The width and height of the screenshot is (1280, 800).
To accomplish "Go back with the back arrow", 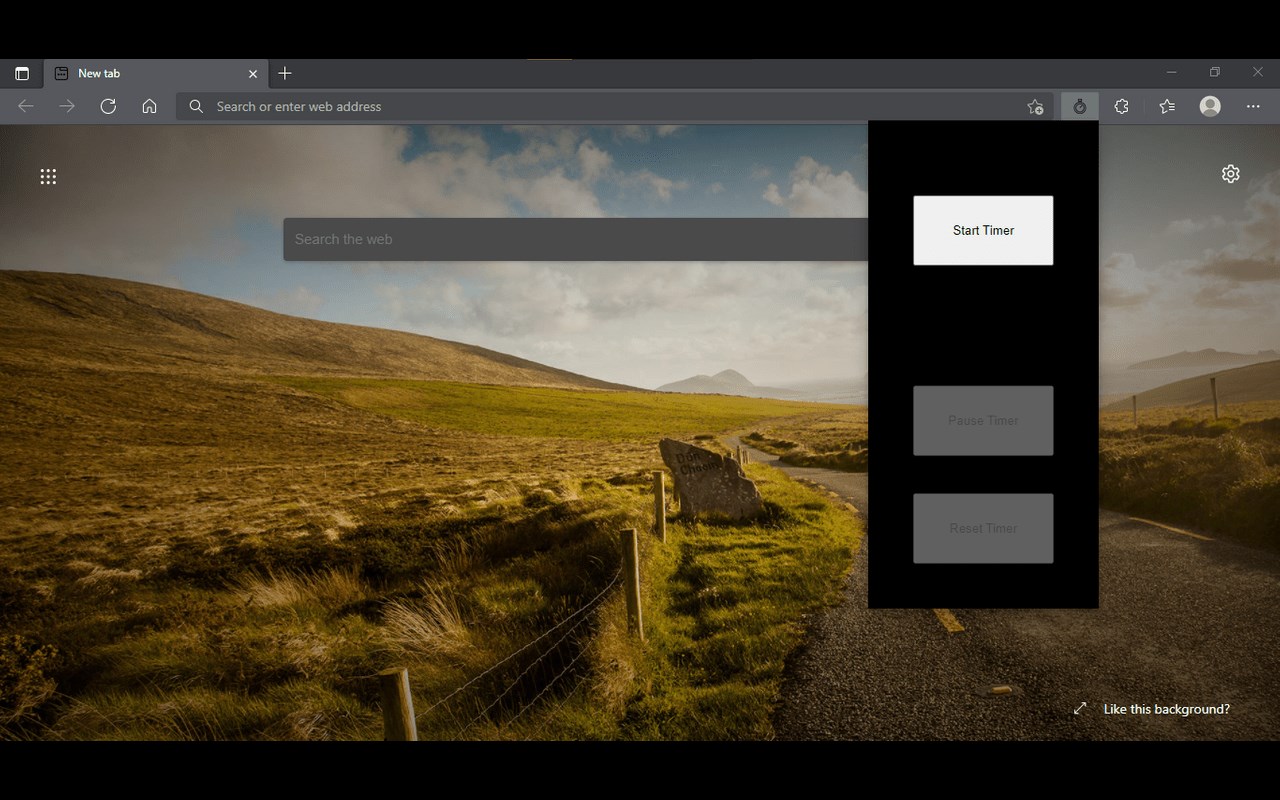I will pos(26,106).
